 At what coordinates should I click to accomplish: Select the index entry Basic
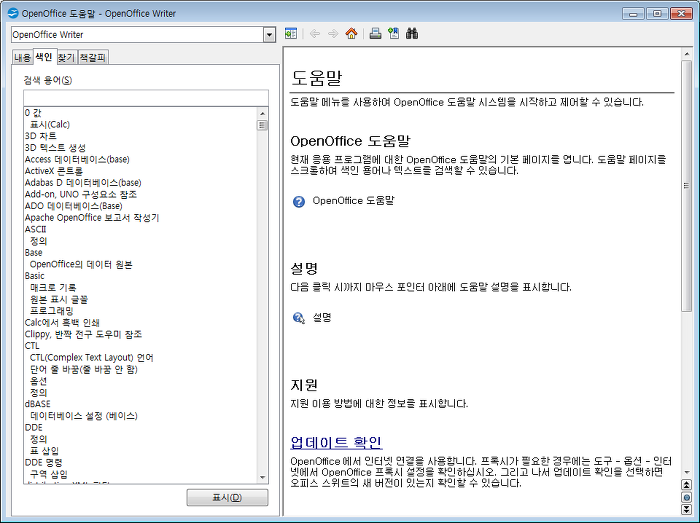tap(34, 276)
